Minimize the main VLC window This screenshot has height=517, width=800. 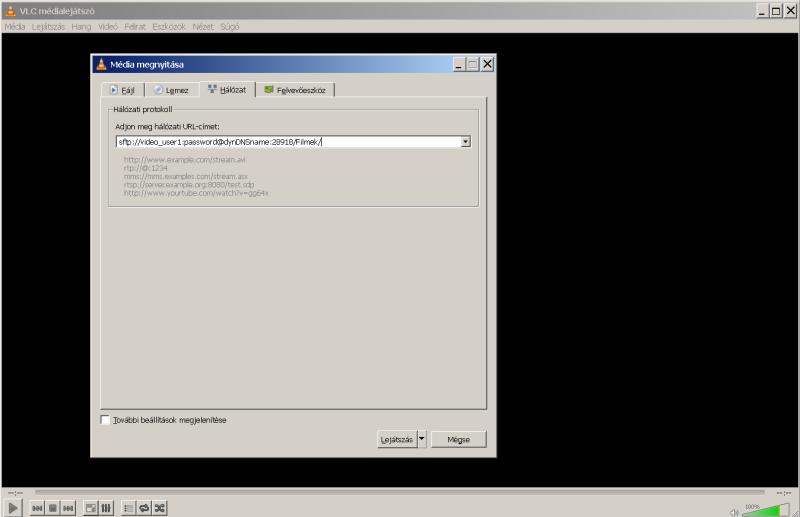tap(762, 11)
